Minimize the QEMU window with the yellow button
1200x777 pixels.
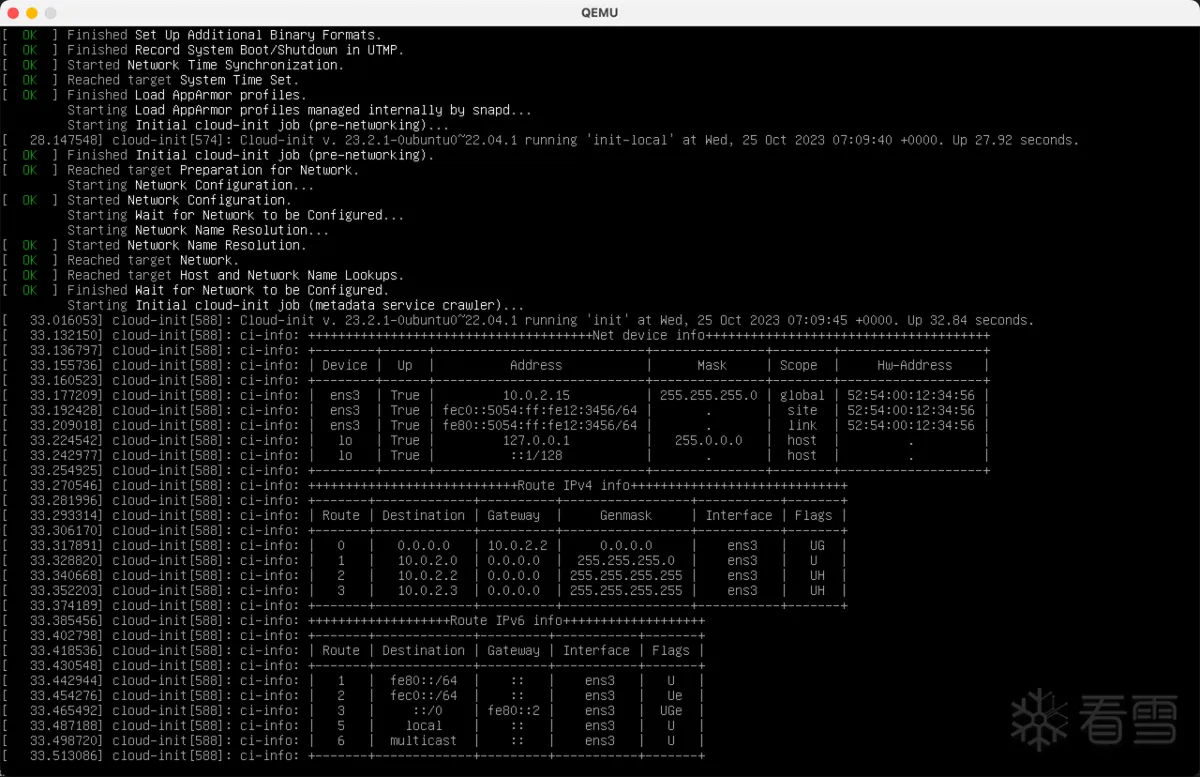point(32,13)
